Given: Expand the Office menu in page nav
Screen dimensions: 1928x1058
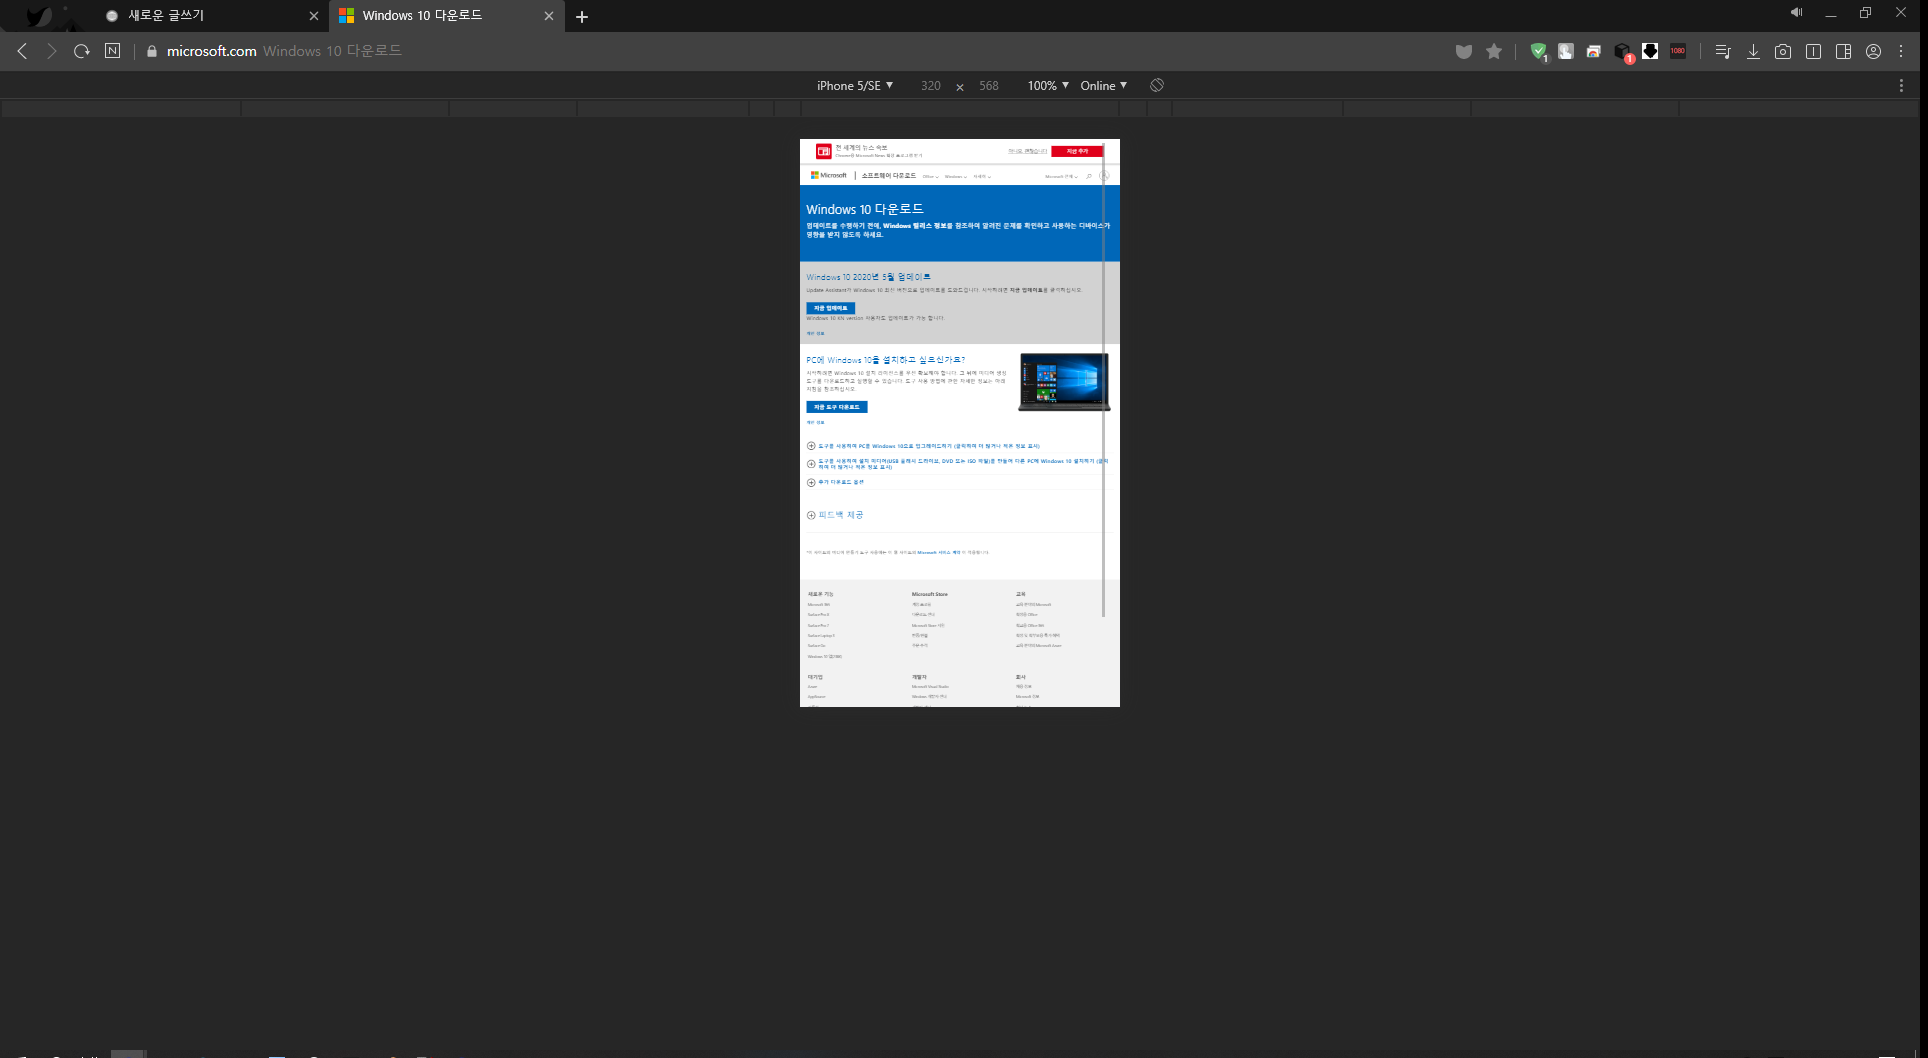Looking at the screenshot, I should 930,176.
